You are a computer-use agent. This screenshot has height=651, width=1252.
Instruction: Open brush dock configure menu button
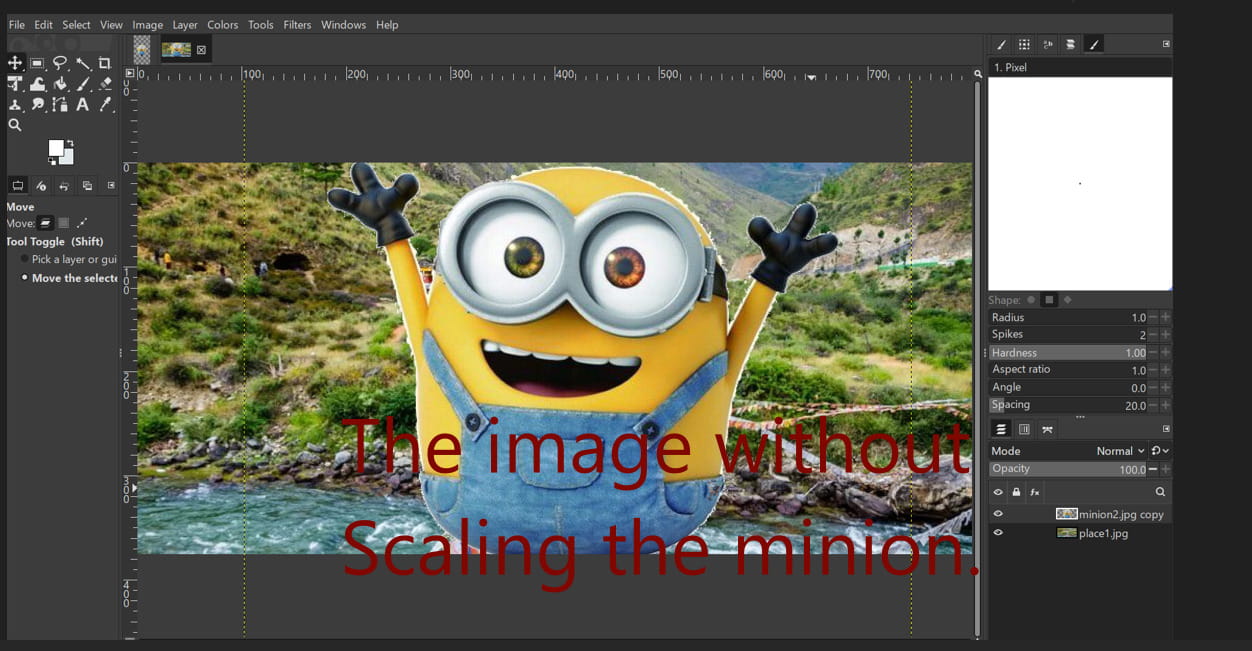1166,44
